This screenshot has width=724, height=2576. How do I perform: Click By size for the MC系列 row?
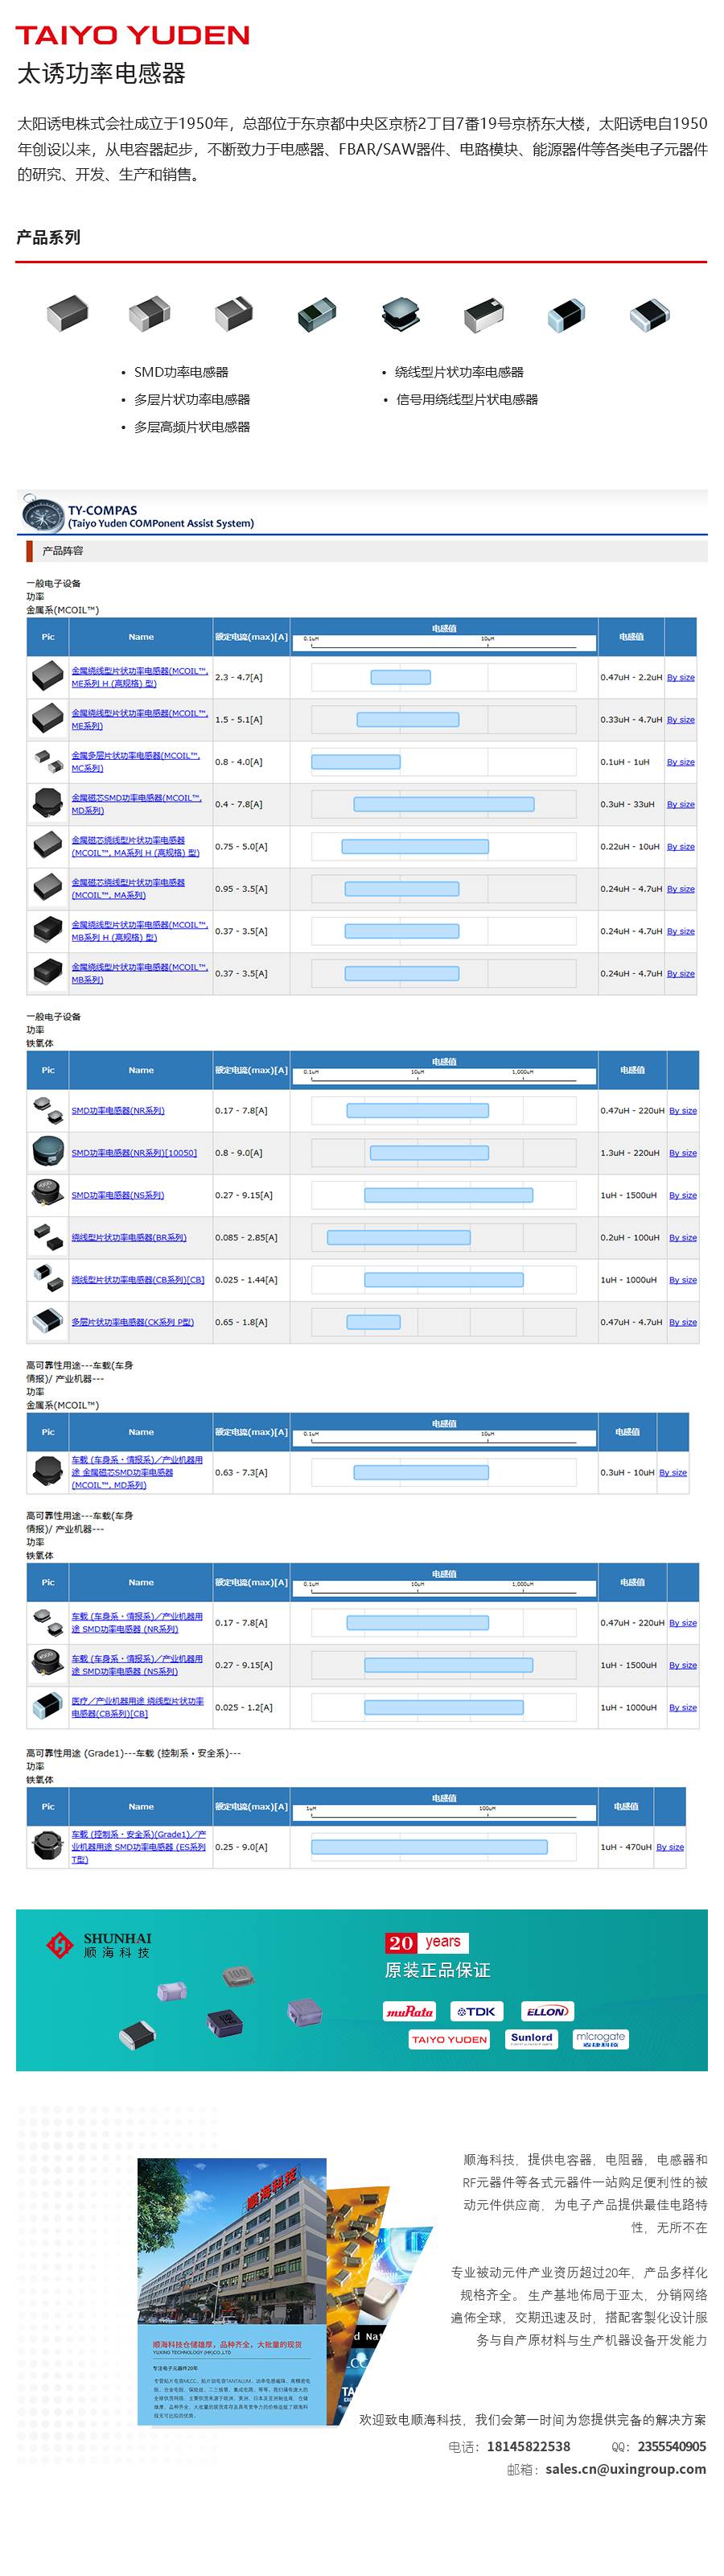681,762
